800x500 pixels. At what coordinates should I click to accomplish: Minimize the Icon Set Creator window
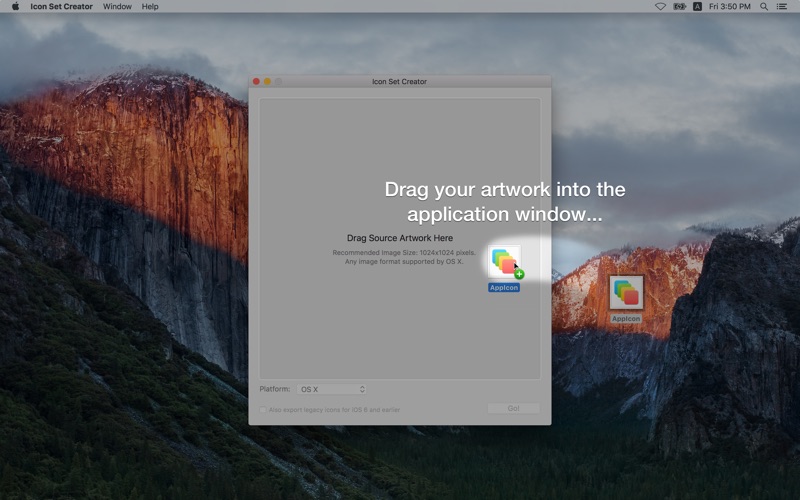pyautogui.click(x=267, y=82)
